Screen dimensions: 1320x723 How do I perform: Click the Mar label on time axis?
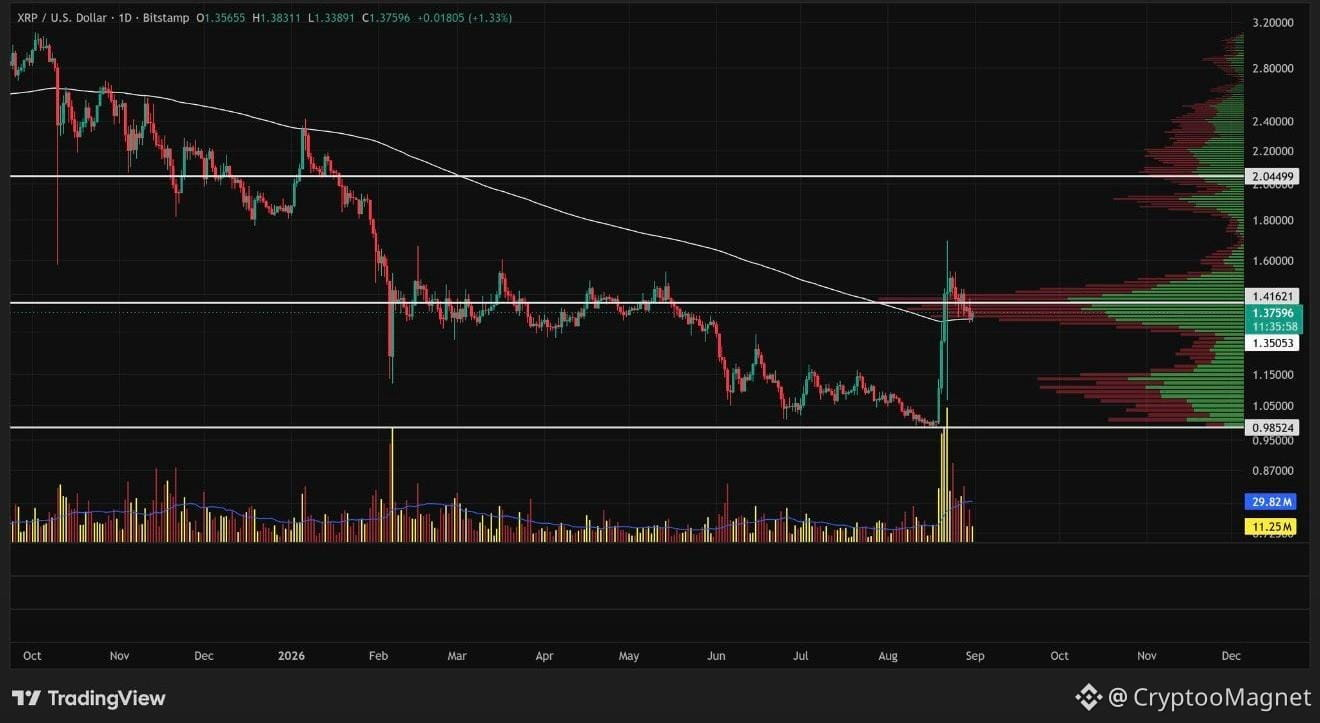[457, 656]
